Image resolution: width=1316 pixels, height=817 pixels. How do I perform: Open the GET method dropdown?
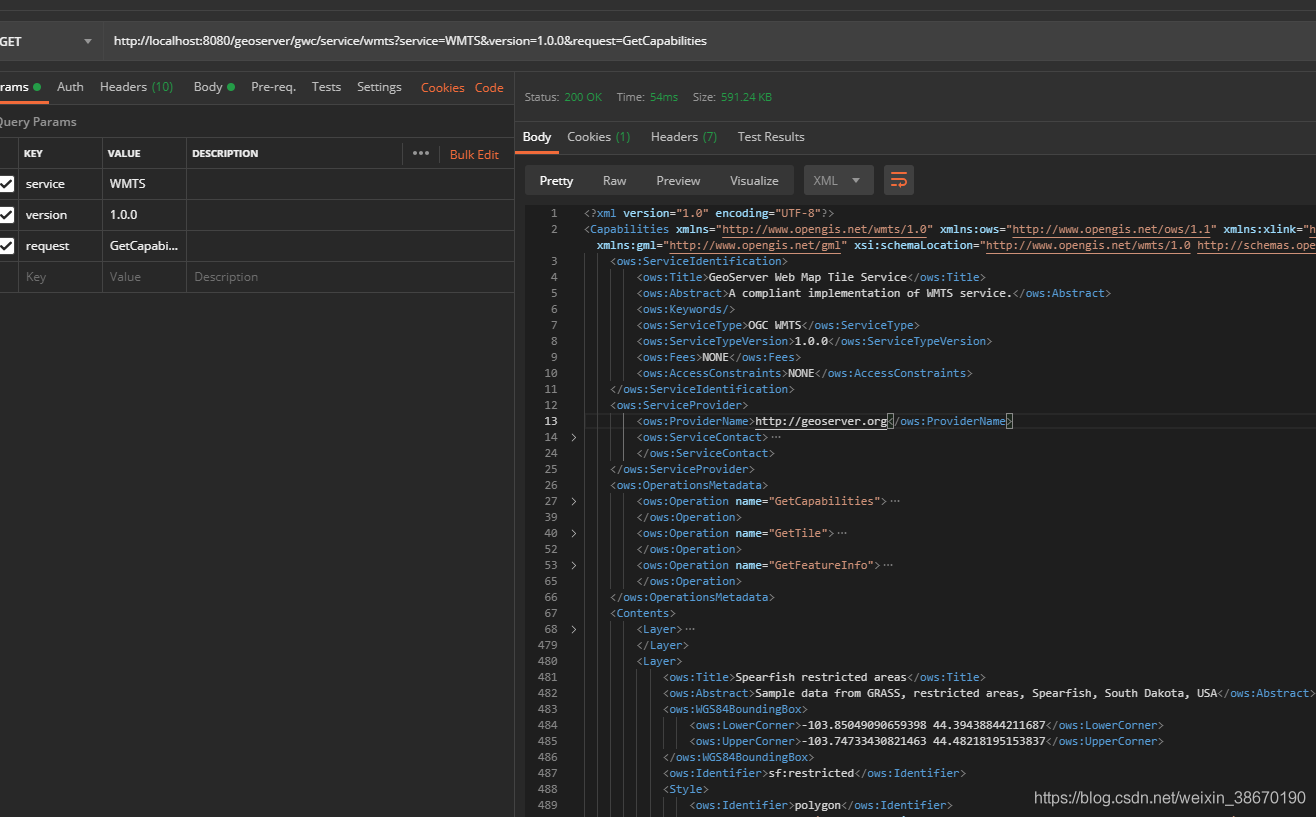click(48, 41)
